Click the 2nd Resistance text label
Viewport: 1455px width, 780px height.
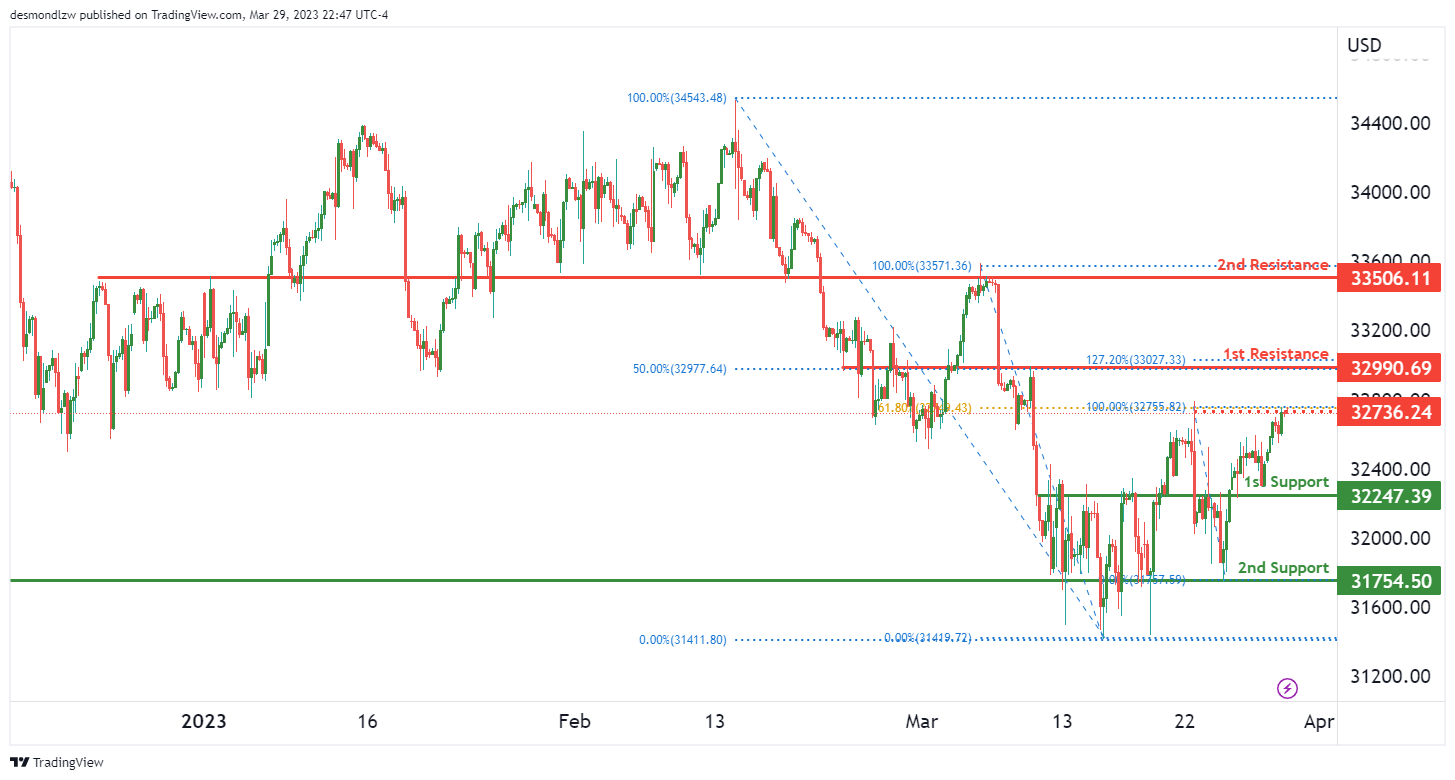click(x=1273, y=265)
